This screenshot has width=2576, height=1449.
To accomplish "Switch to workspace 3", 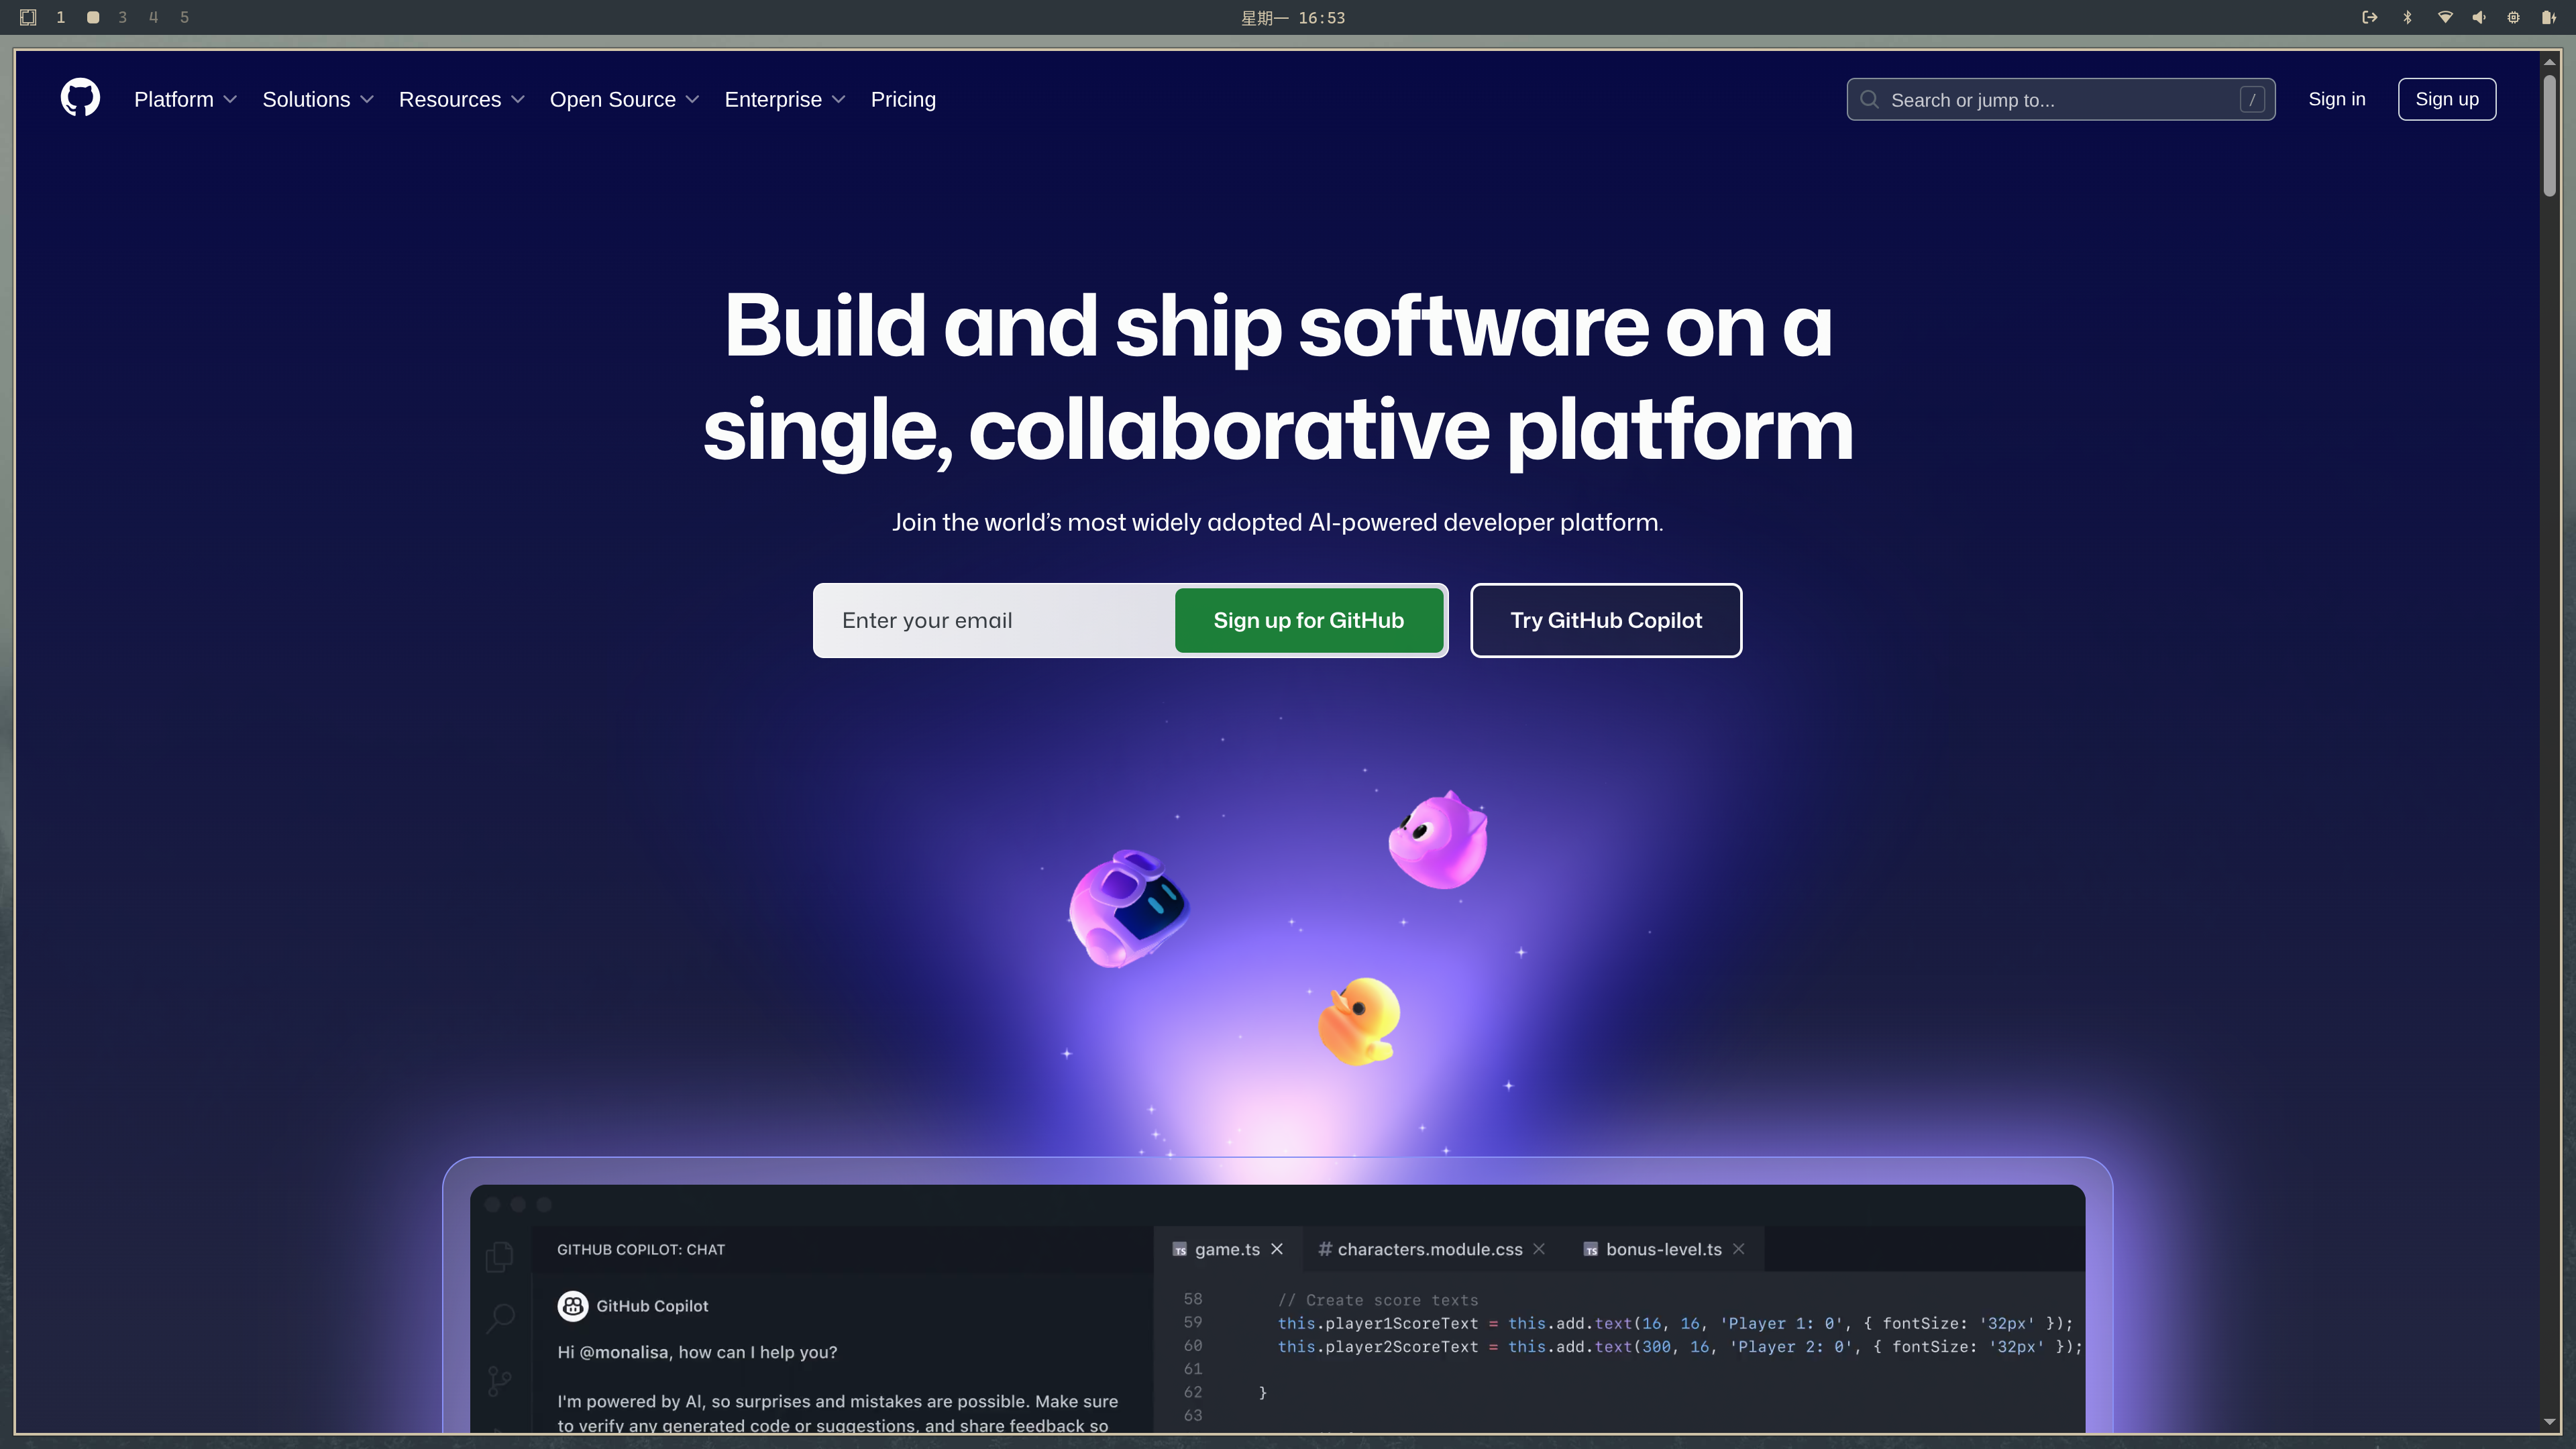I will (123, 17).
